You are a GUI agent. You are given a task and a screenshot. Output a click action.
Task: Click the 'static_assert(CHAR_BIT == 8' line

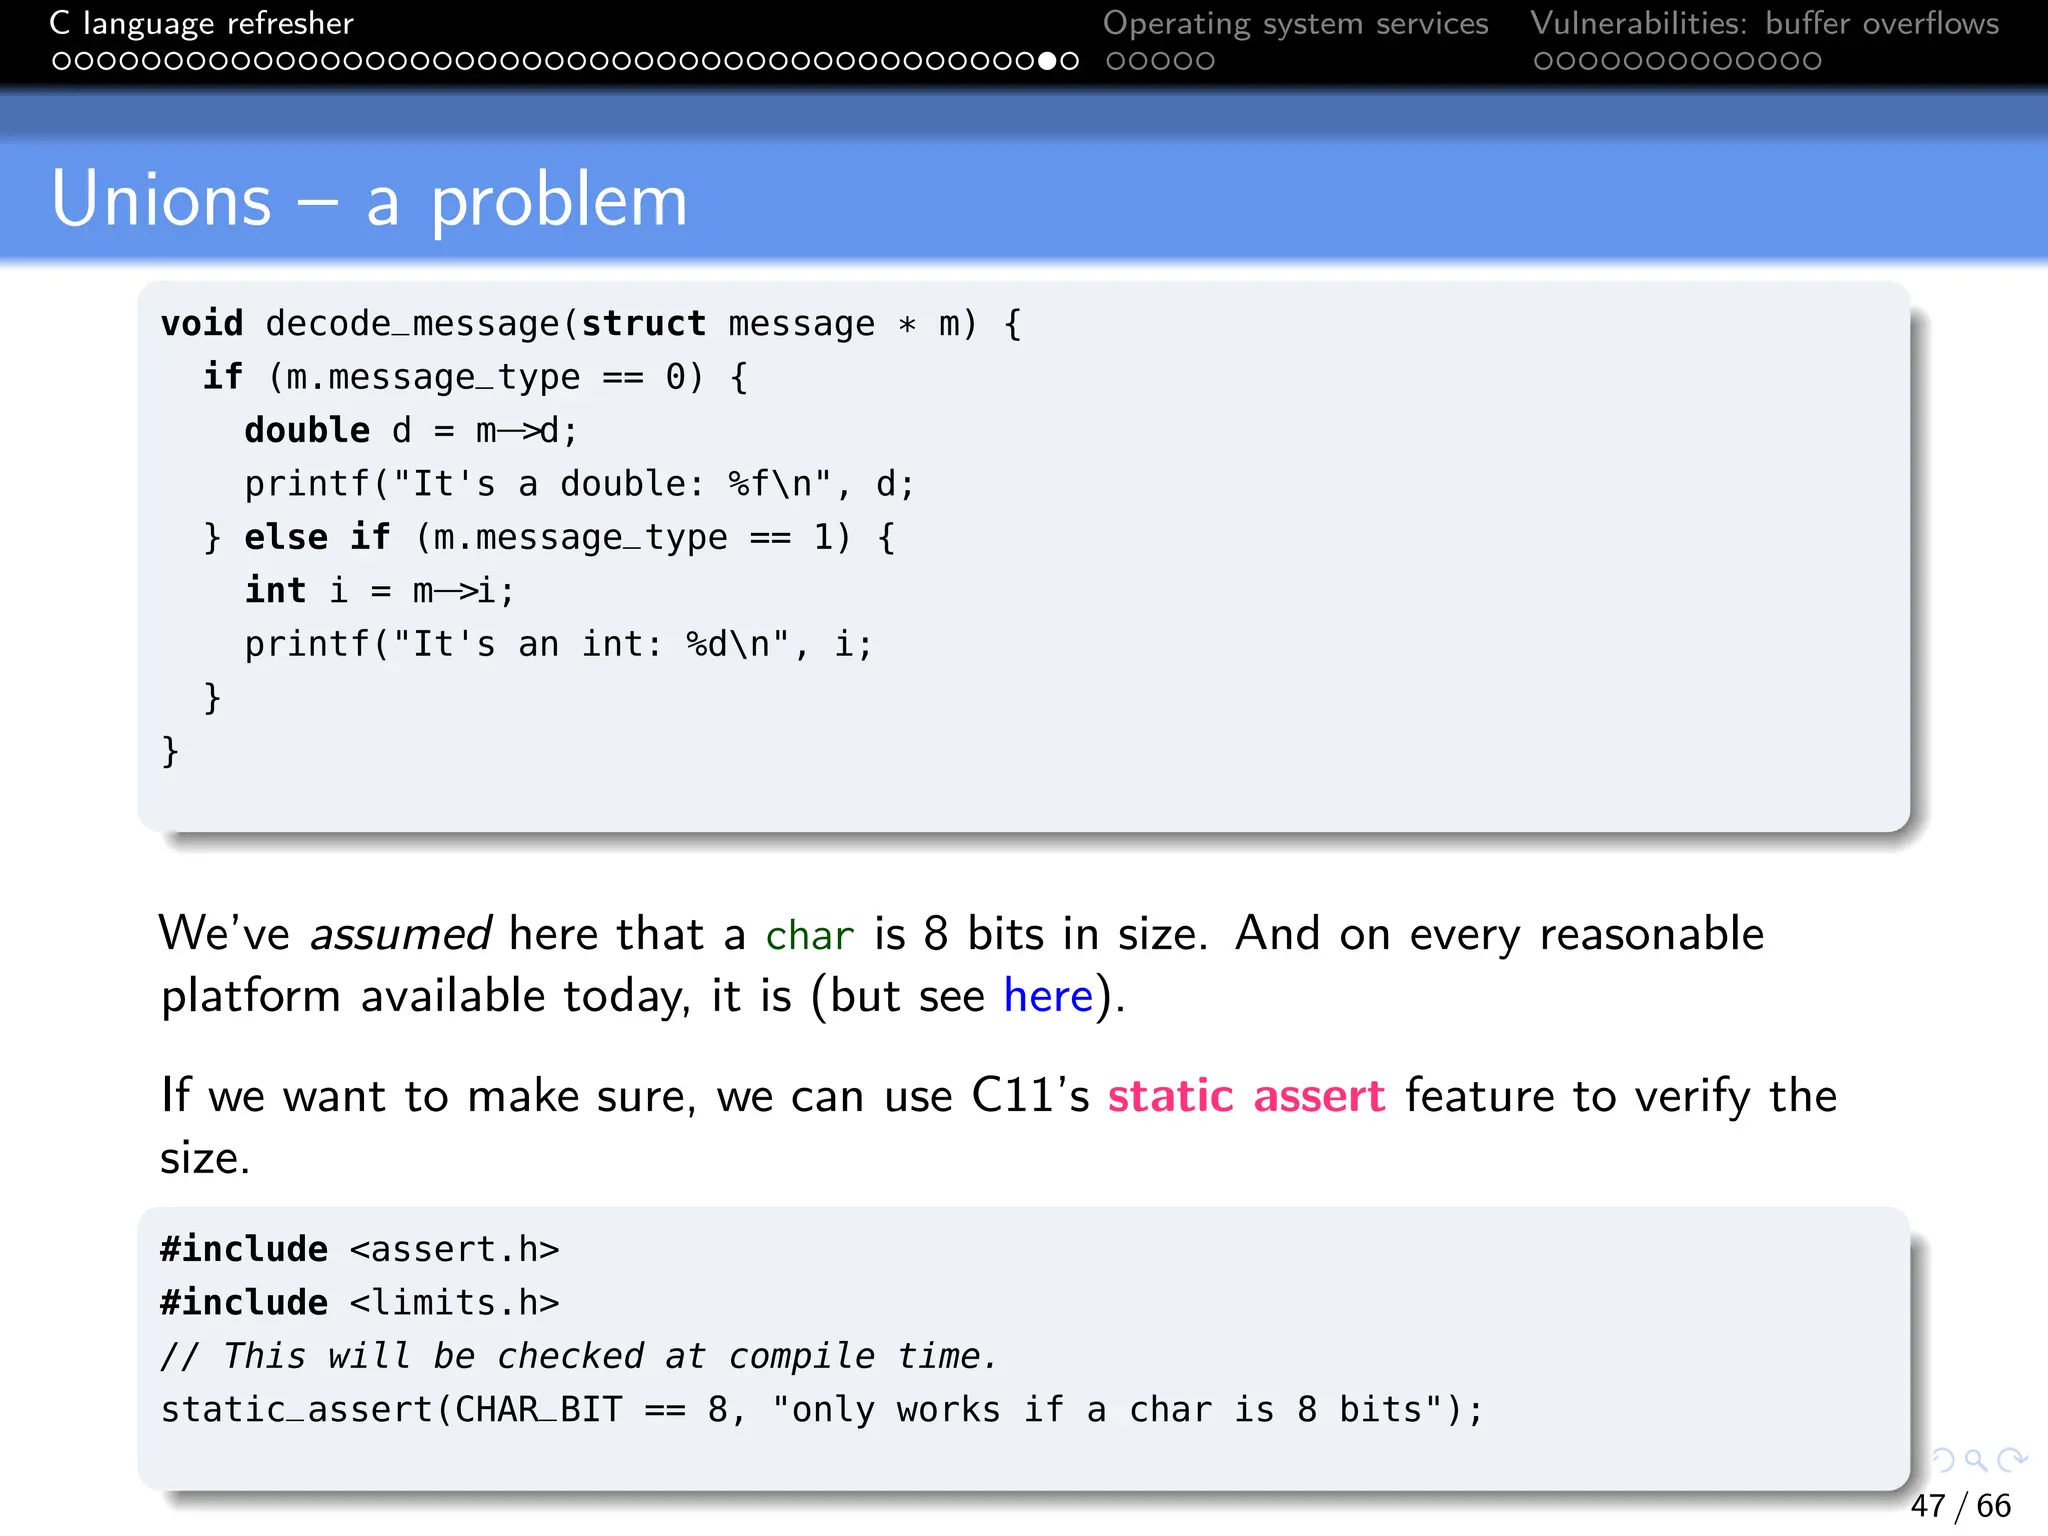click(x=822, y=1410)
